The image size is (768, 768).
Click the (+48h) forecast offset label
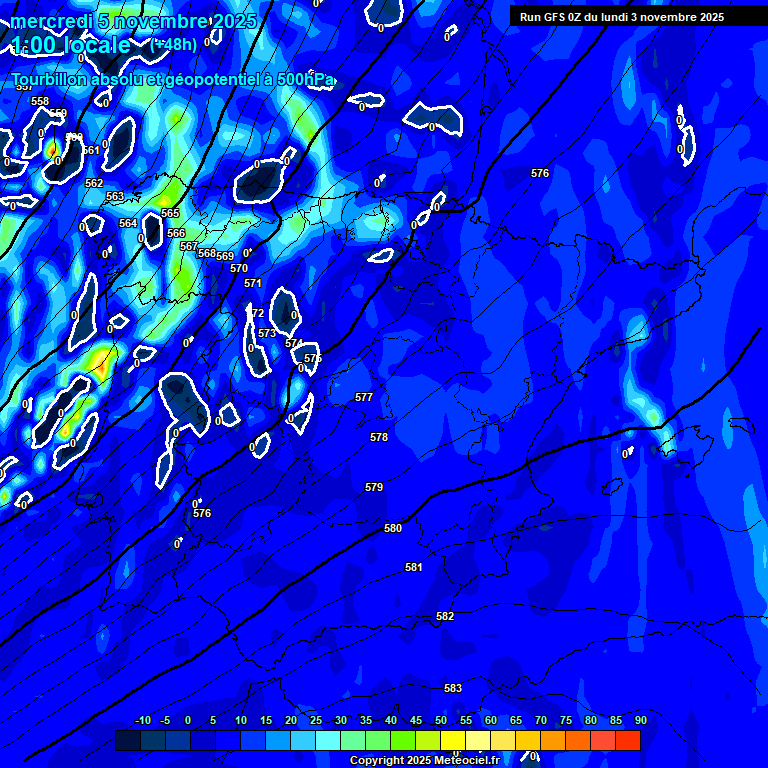coord(174,44)
